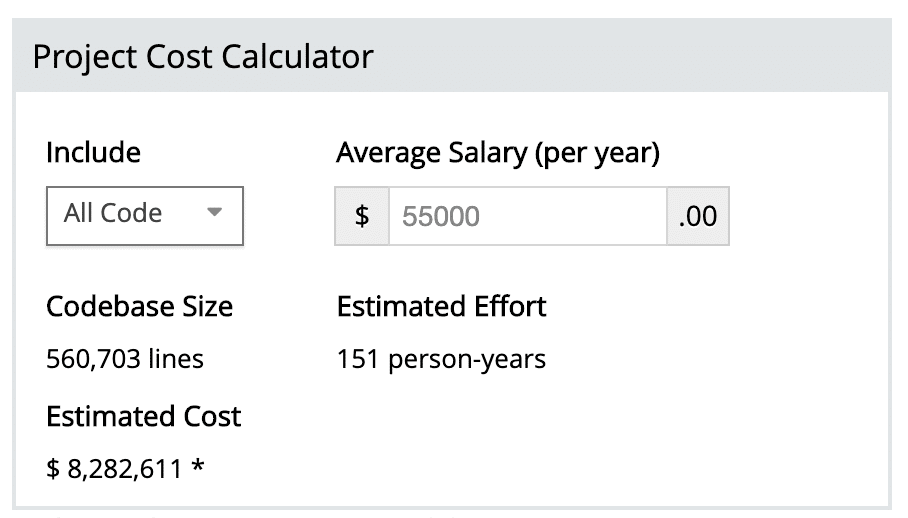Click the .00 suffix of salary field
Screen dimensions: 908x518
tap(698, 215)
